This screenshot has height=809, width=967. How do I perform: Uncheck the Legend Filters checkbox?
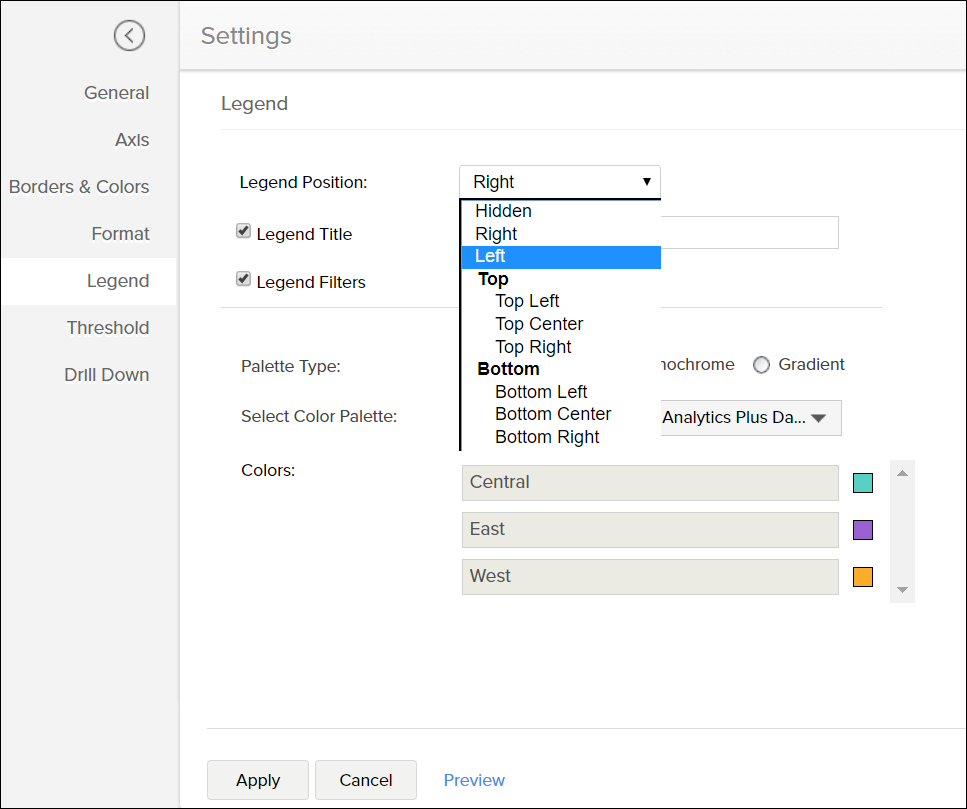[243, 280]
